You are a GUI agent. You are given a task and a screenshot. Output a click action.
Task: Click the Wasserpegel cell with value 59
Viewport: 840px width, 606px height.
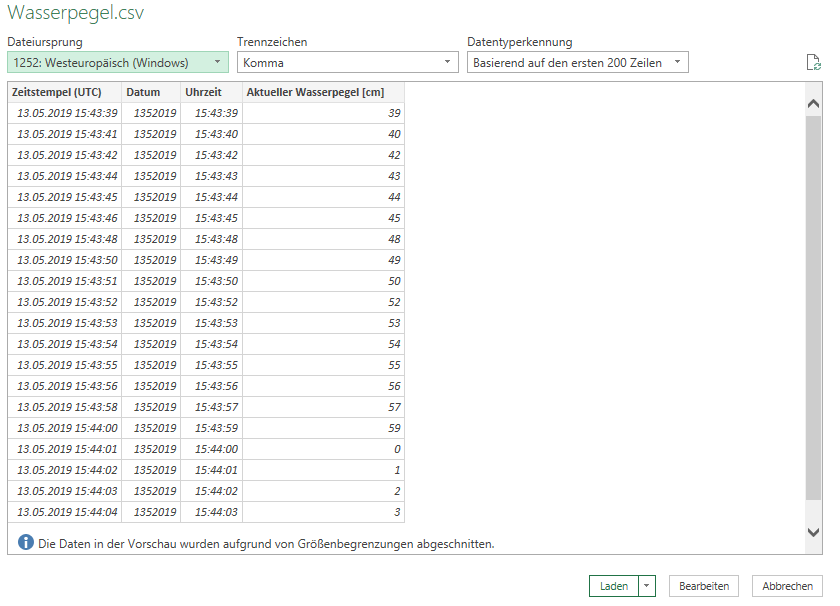(323, 428)
